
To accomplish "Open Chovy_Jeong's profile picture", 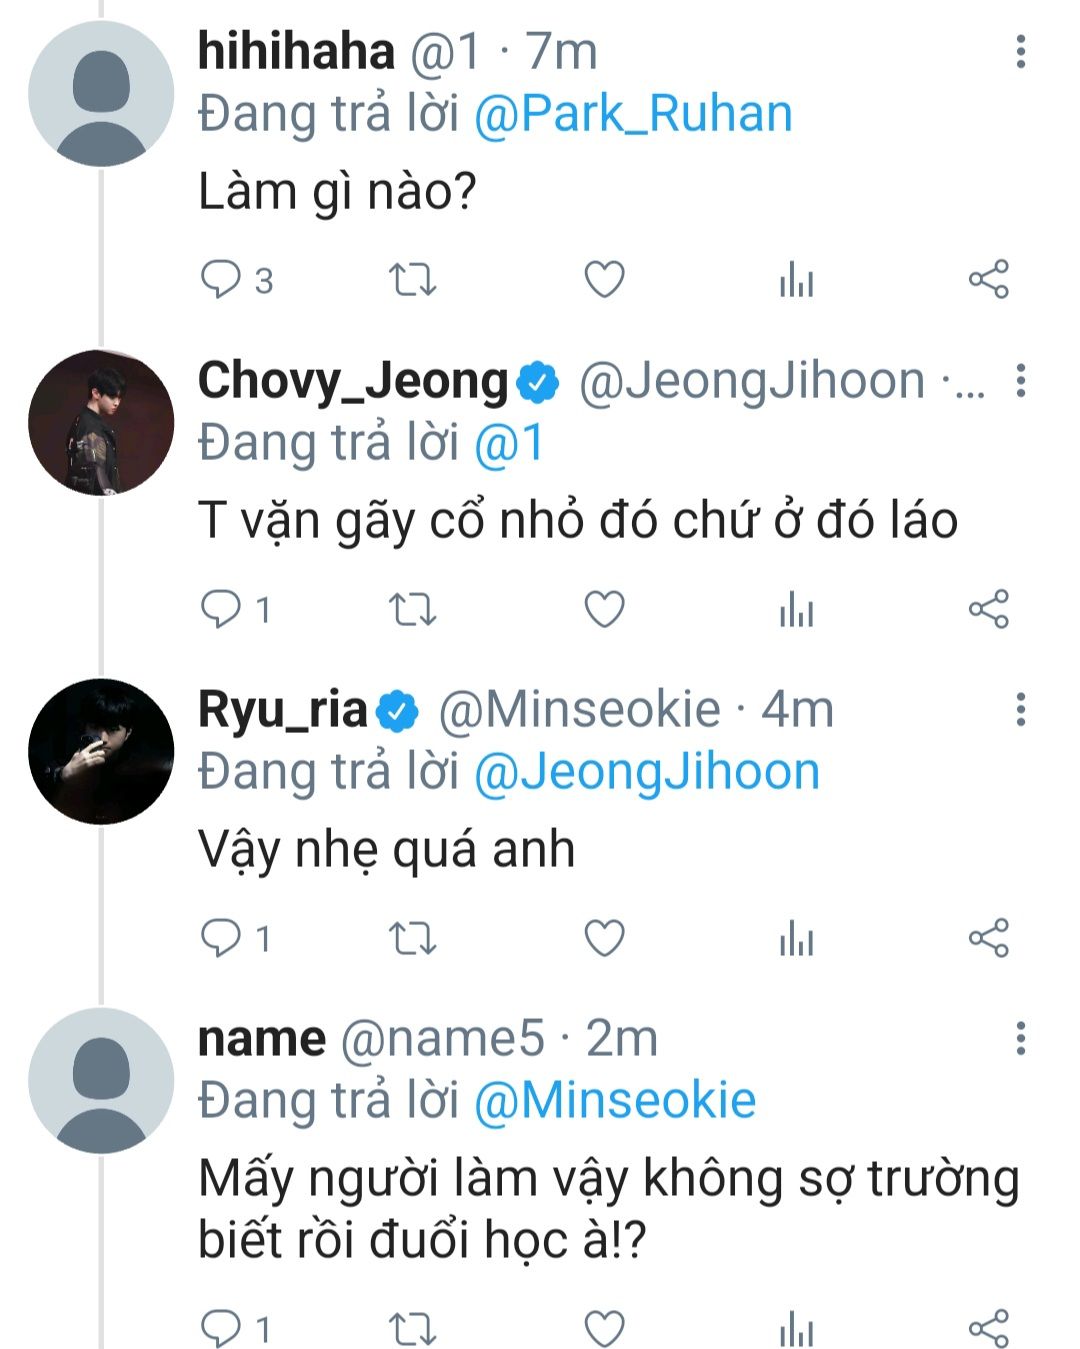I will (x=101, y=422).
